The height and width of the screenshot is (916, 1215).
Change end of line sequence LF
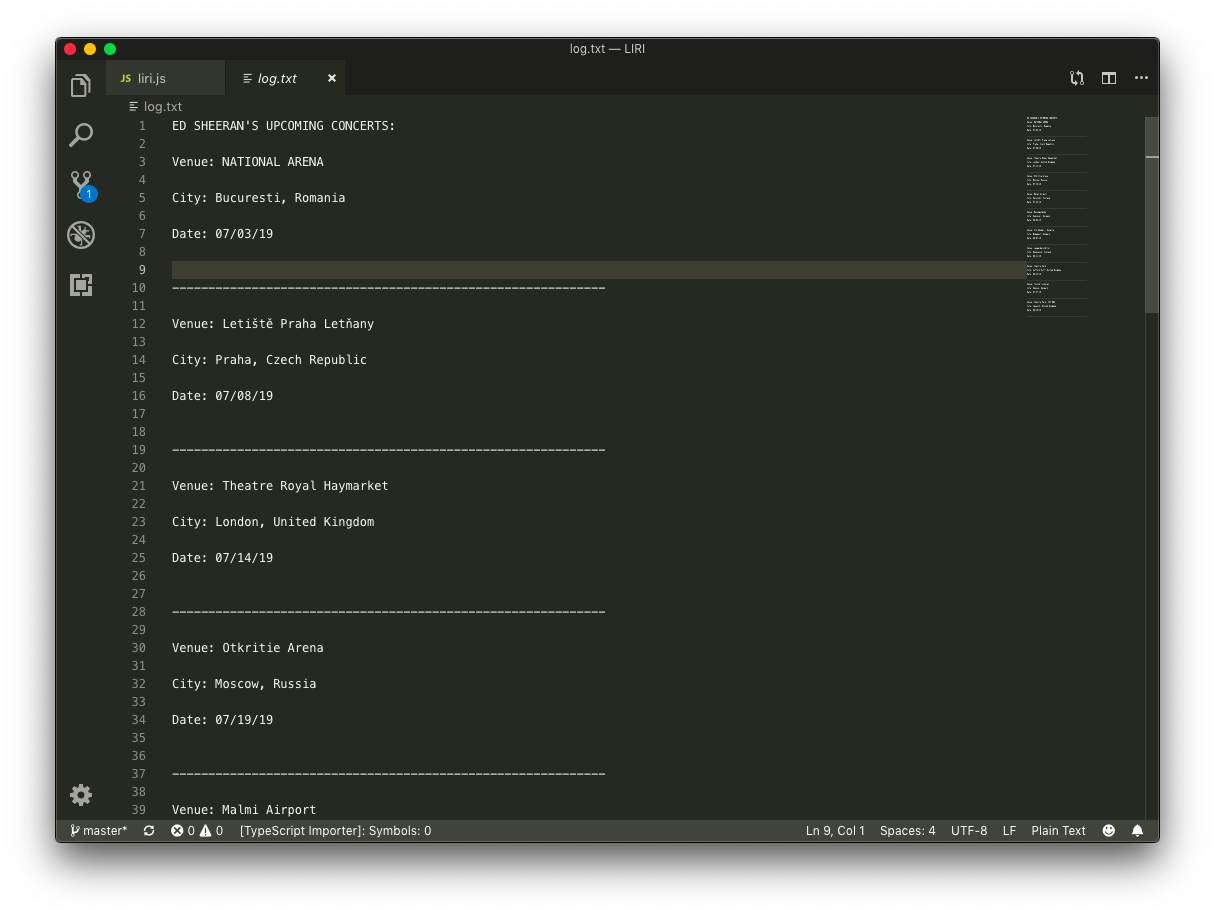[x=1009, y=831]
